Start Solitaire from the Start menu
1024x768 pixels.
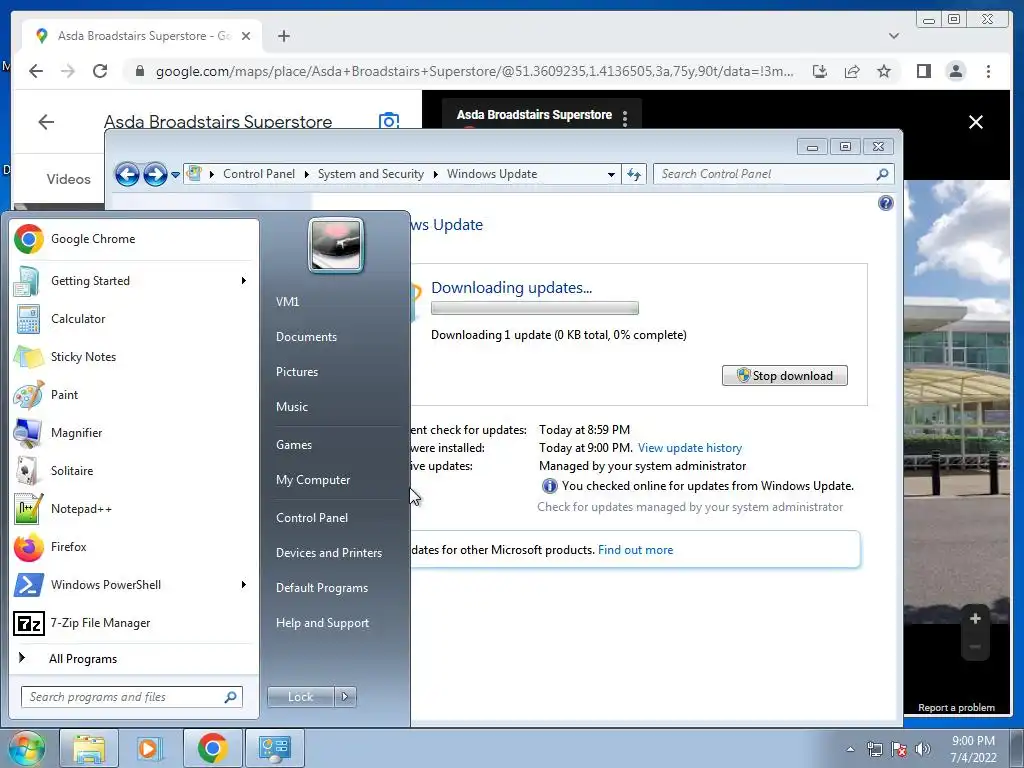tap(134, 471)
